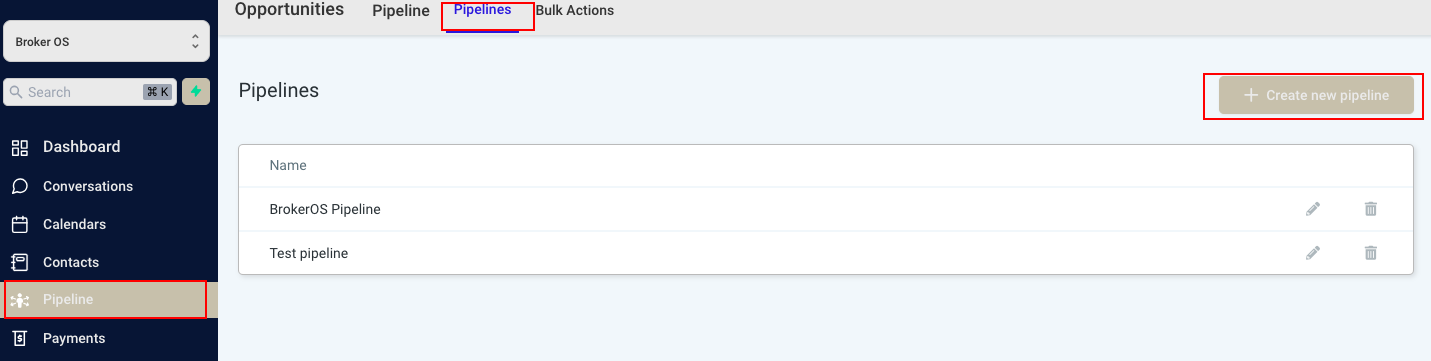This screenshot has width=1431, height=361.
Task: Open the Test pipeline row
Action: [x=826, y=253]
